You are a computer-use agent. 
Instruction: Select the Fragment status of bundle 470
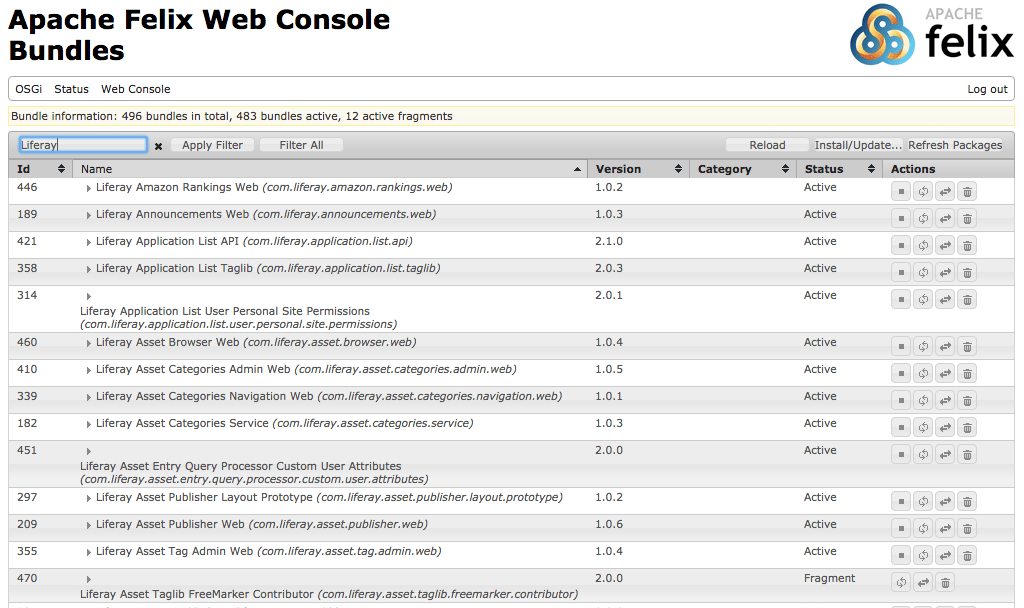click(829, 579)
